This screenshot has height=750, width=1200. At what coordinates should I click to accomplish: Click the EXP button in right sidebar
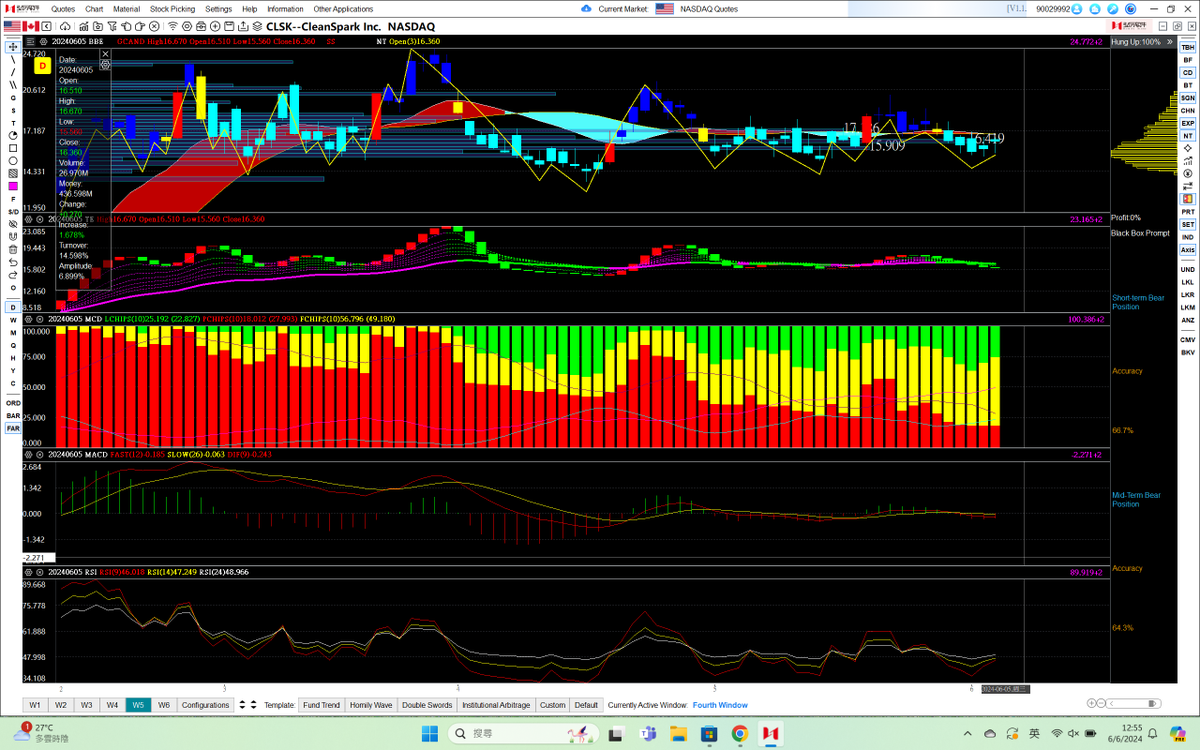[1188, 123]
